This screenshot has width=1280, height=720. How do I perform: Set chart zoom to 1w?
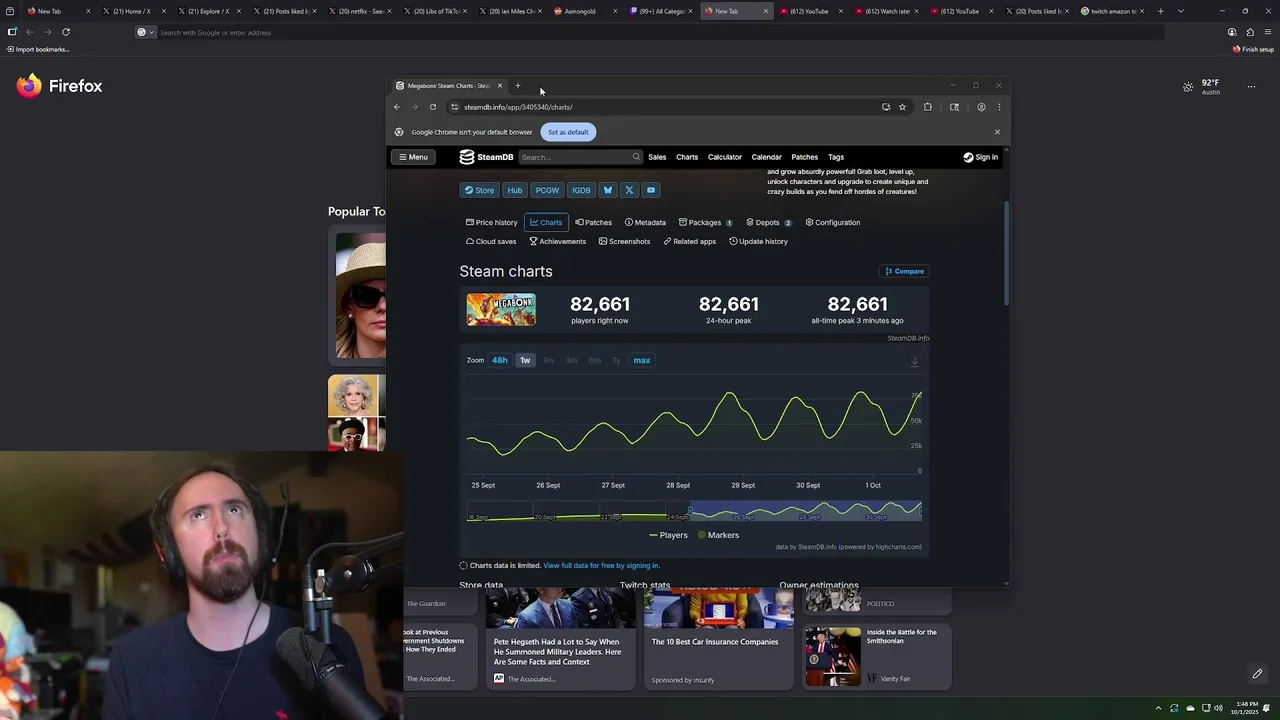pos(525,360)
